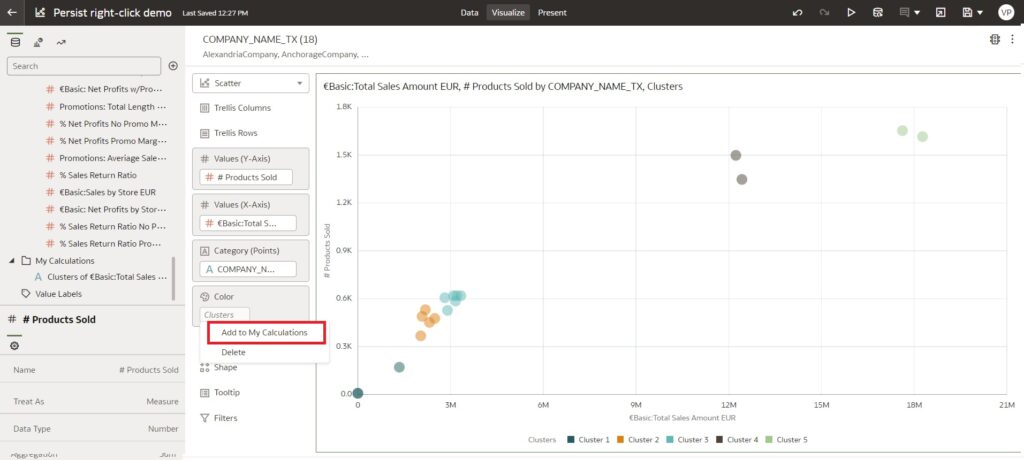Switch to the Visualize tab
This screenshot has width=1024, height=460.
508,12
